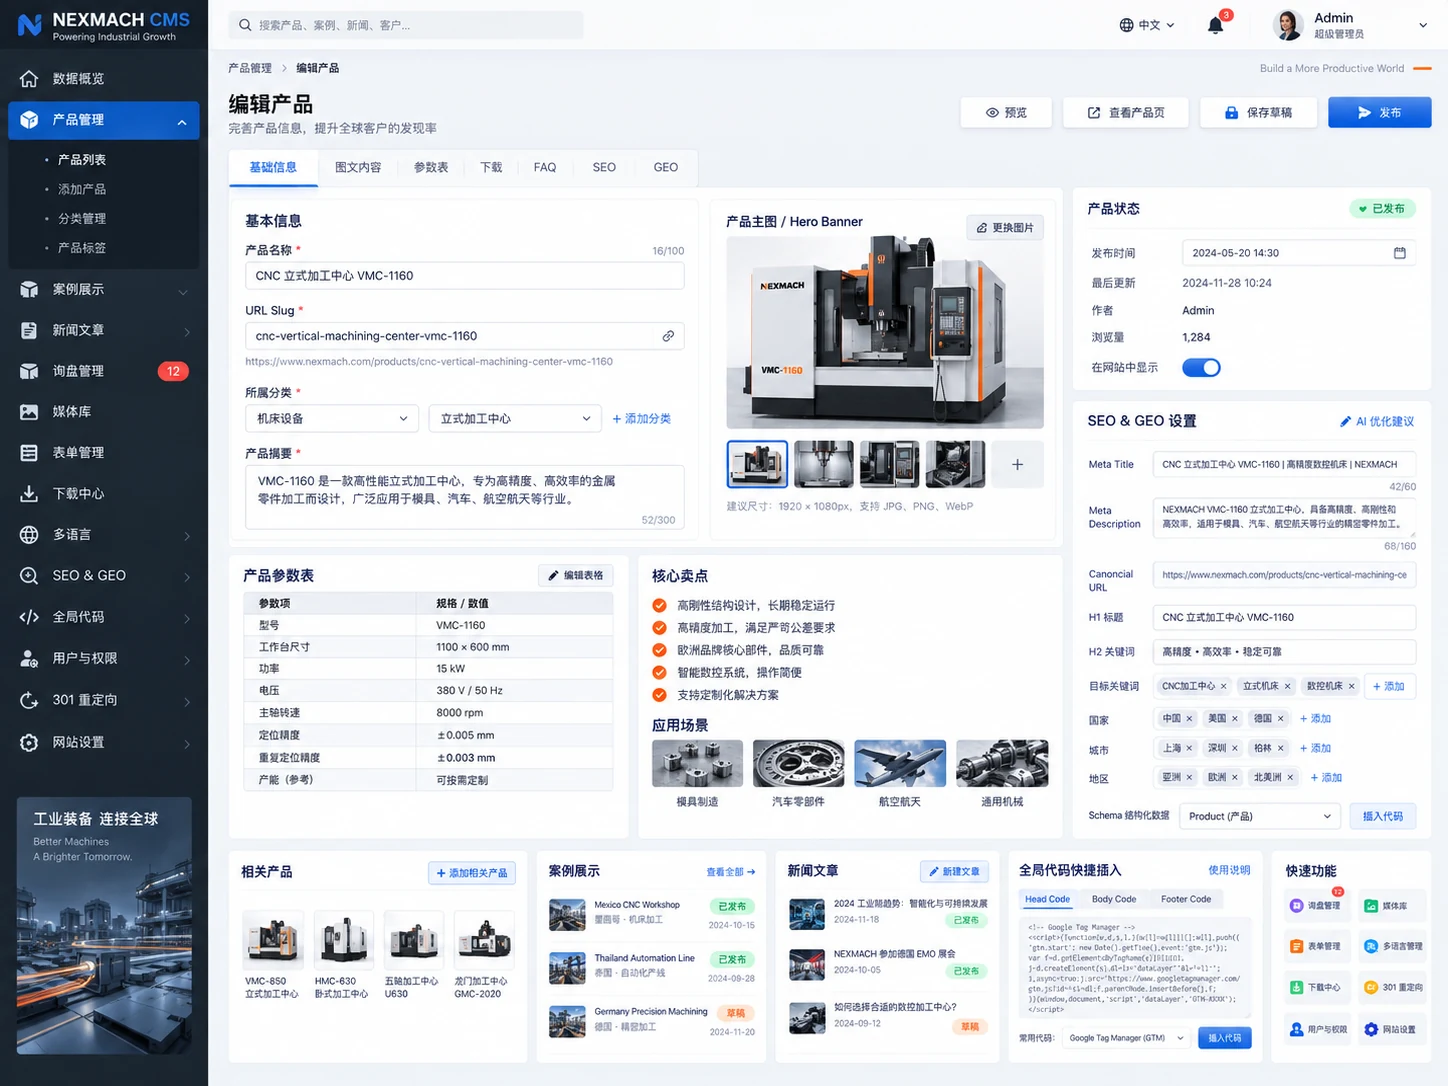The image size is (1448, 1086).
Task: Click the 询盘管理 quick function icon
Action: (1296, 905)
